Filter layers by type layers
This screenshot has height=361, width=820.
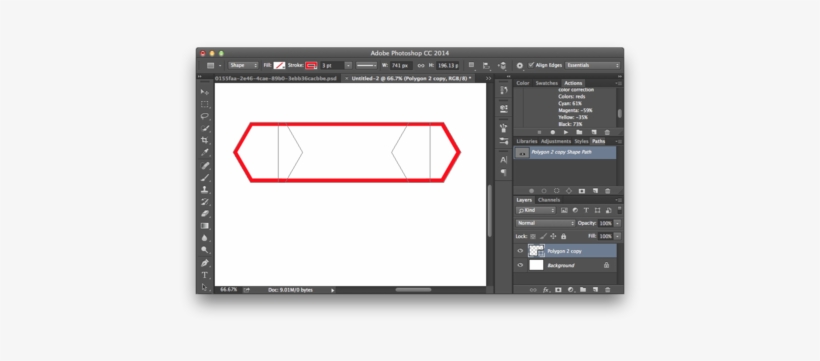586,210
